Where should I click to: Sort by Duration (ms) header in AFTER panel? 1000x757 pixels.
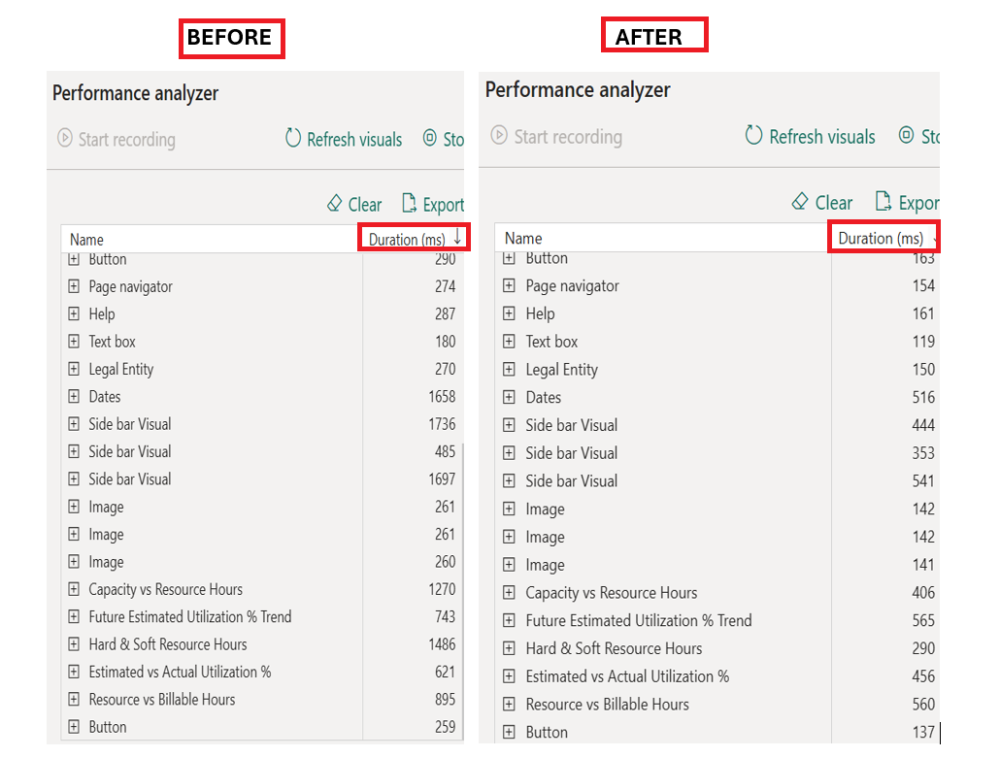881,239
